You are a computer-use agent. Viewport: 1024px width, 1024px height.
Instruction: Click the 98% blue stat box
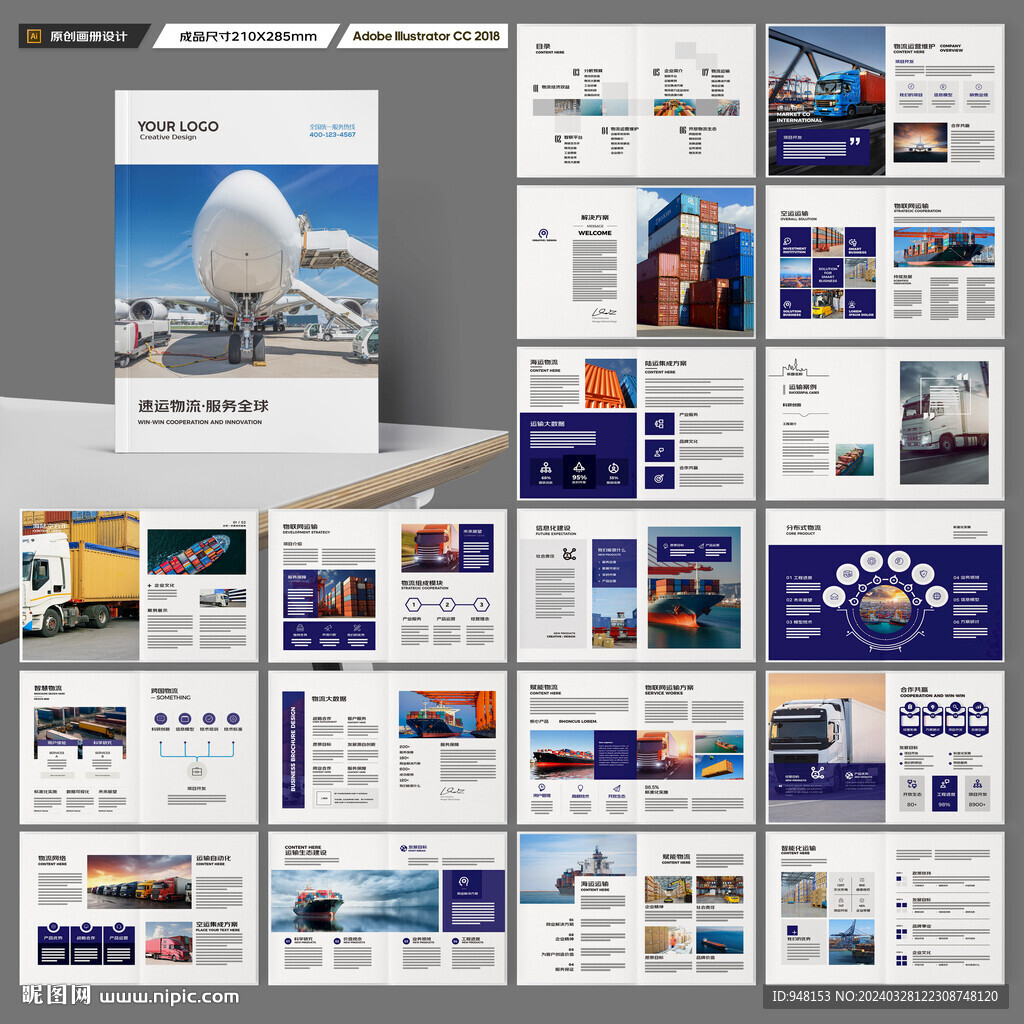pyautogui.click(x=944, y=793)
